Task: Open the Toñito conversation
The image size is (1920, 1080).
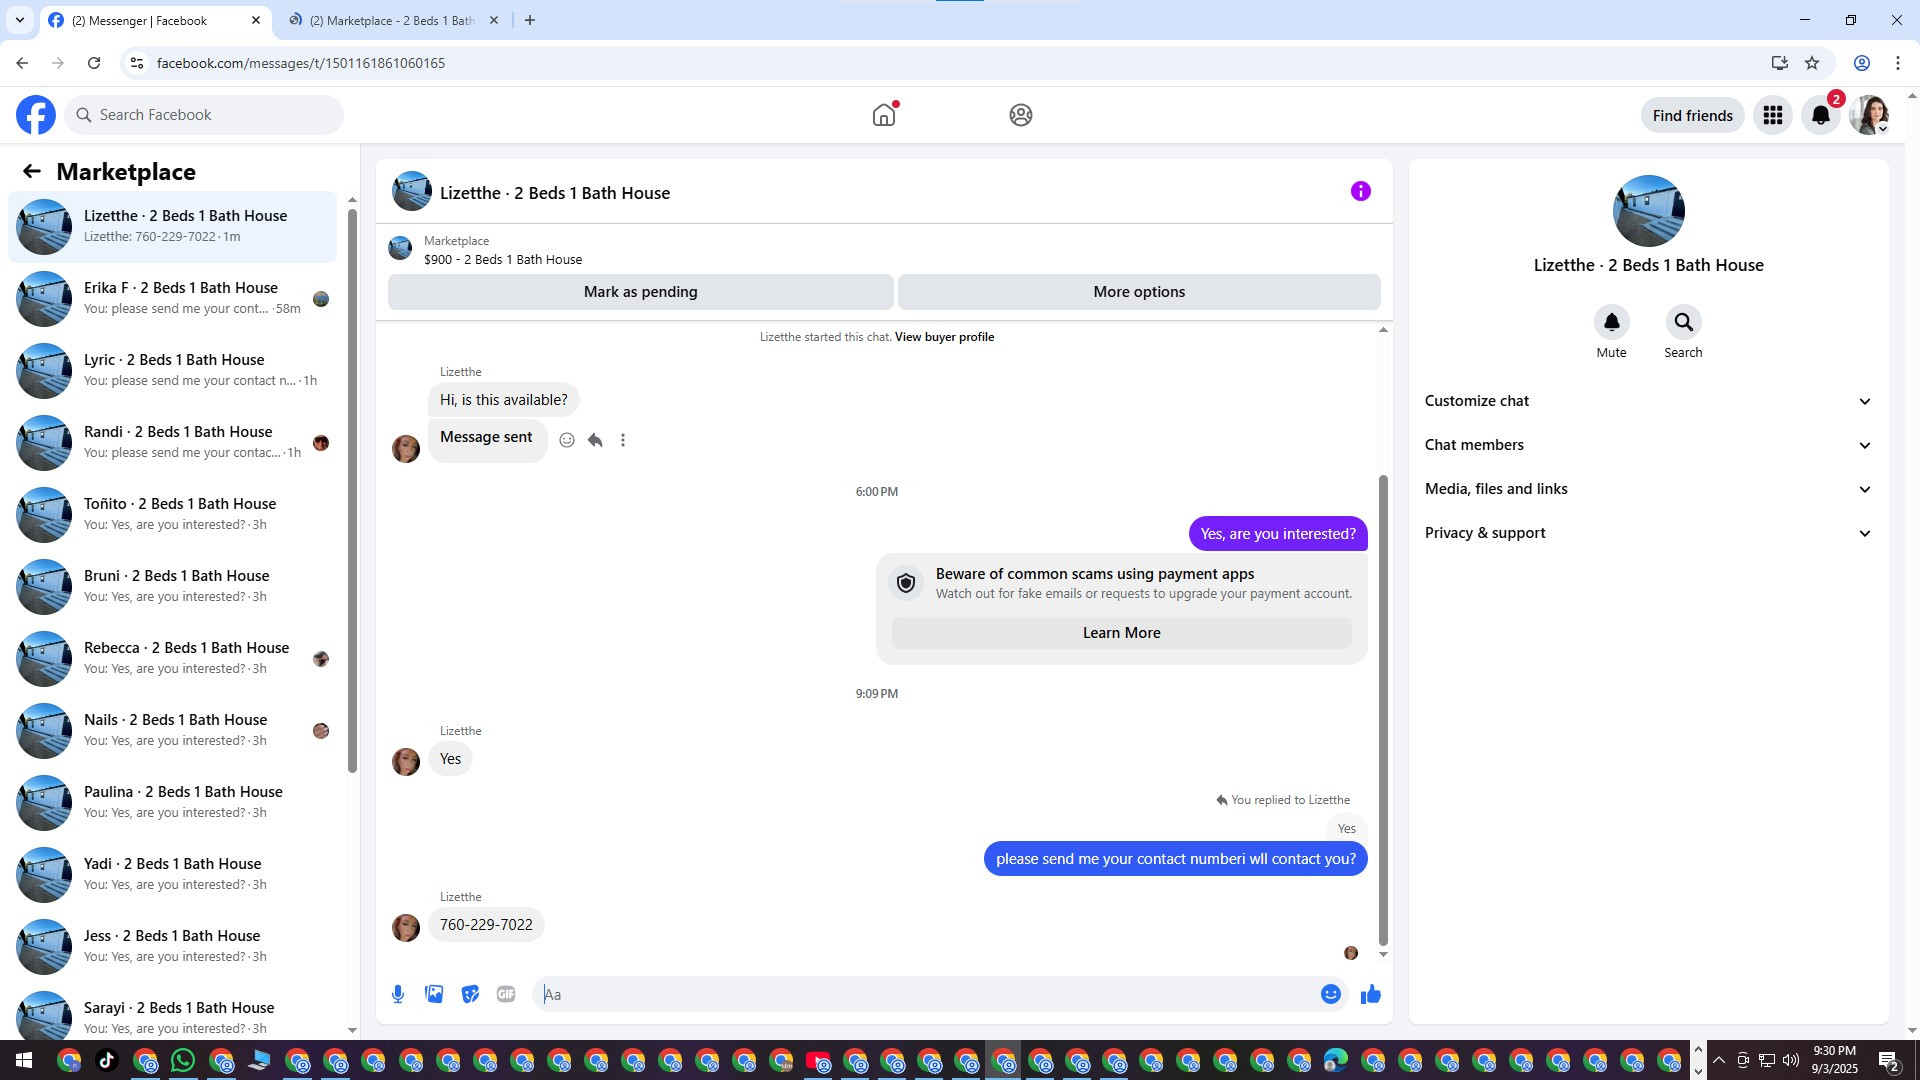Action: 172,514
